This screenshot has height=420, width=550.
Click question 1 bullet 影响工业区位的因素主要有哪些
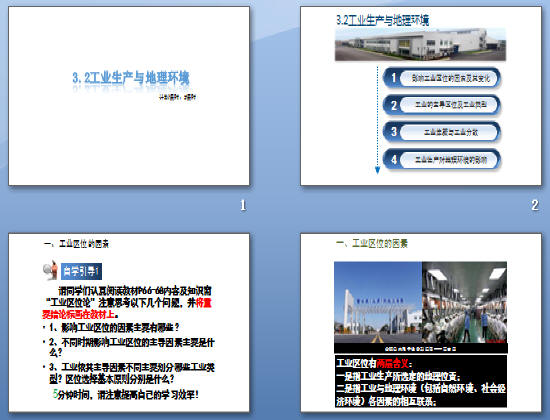(114, 327)
